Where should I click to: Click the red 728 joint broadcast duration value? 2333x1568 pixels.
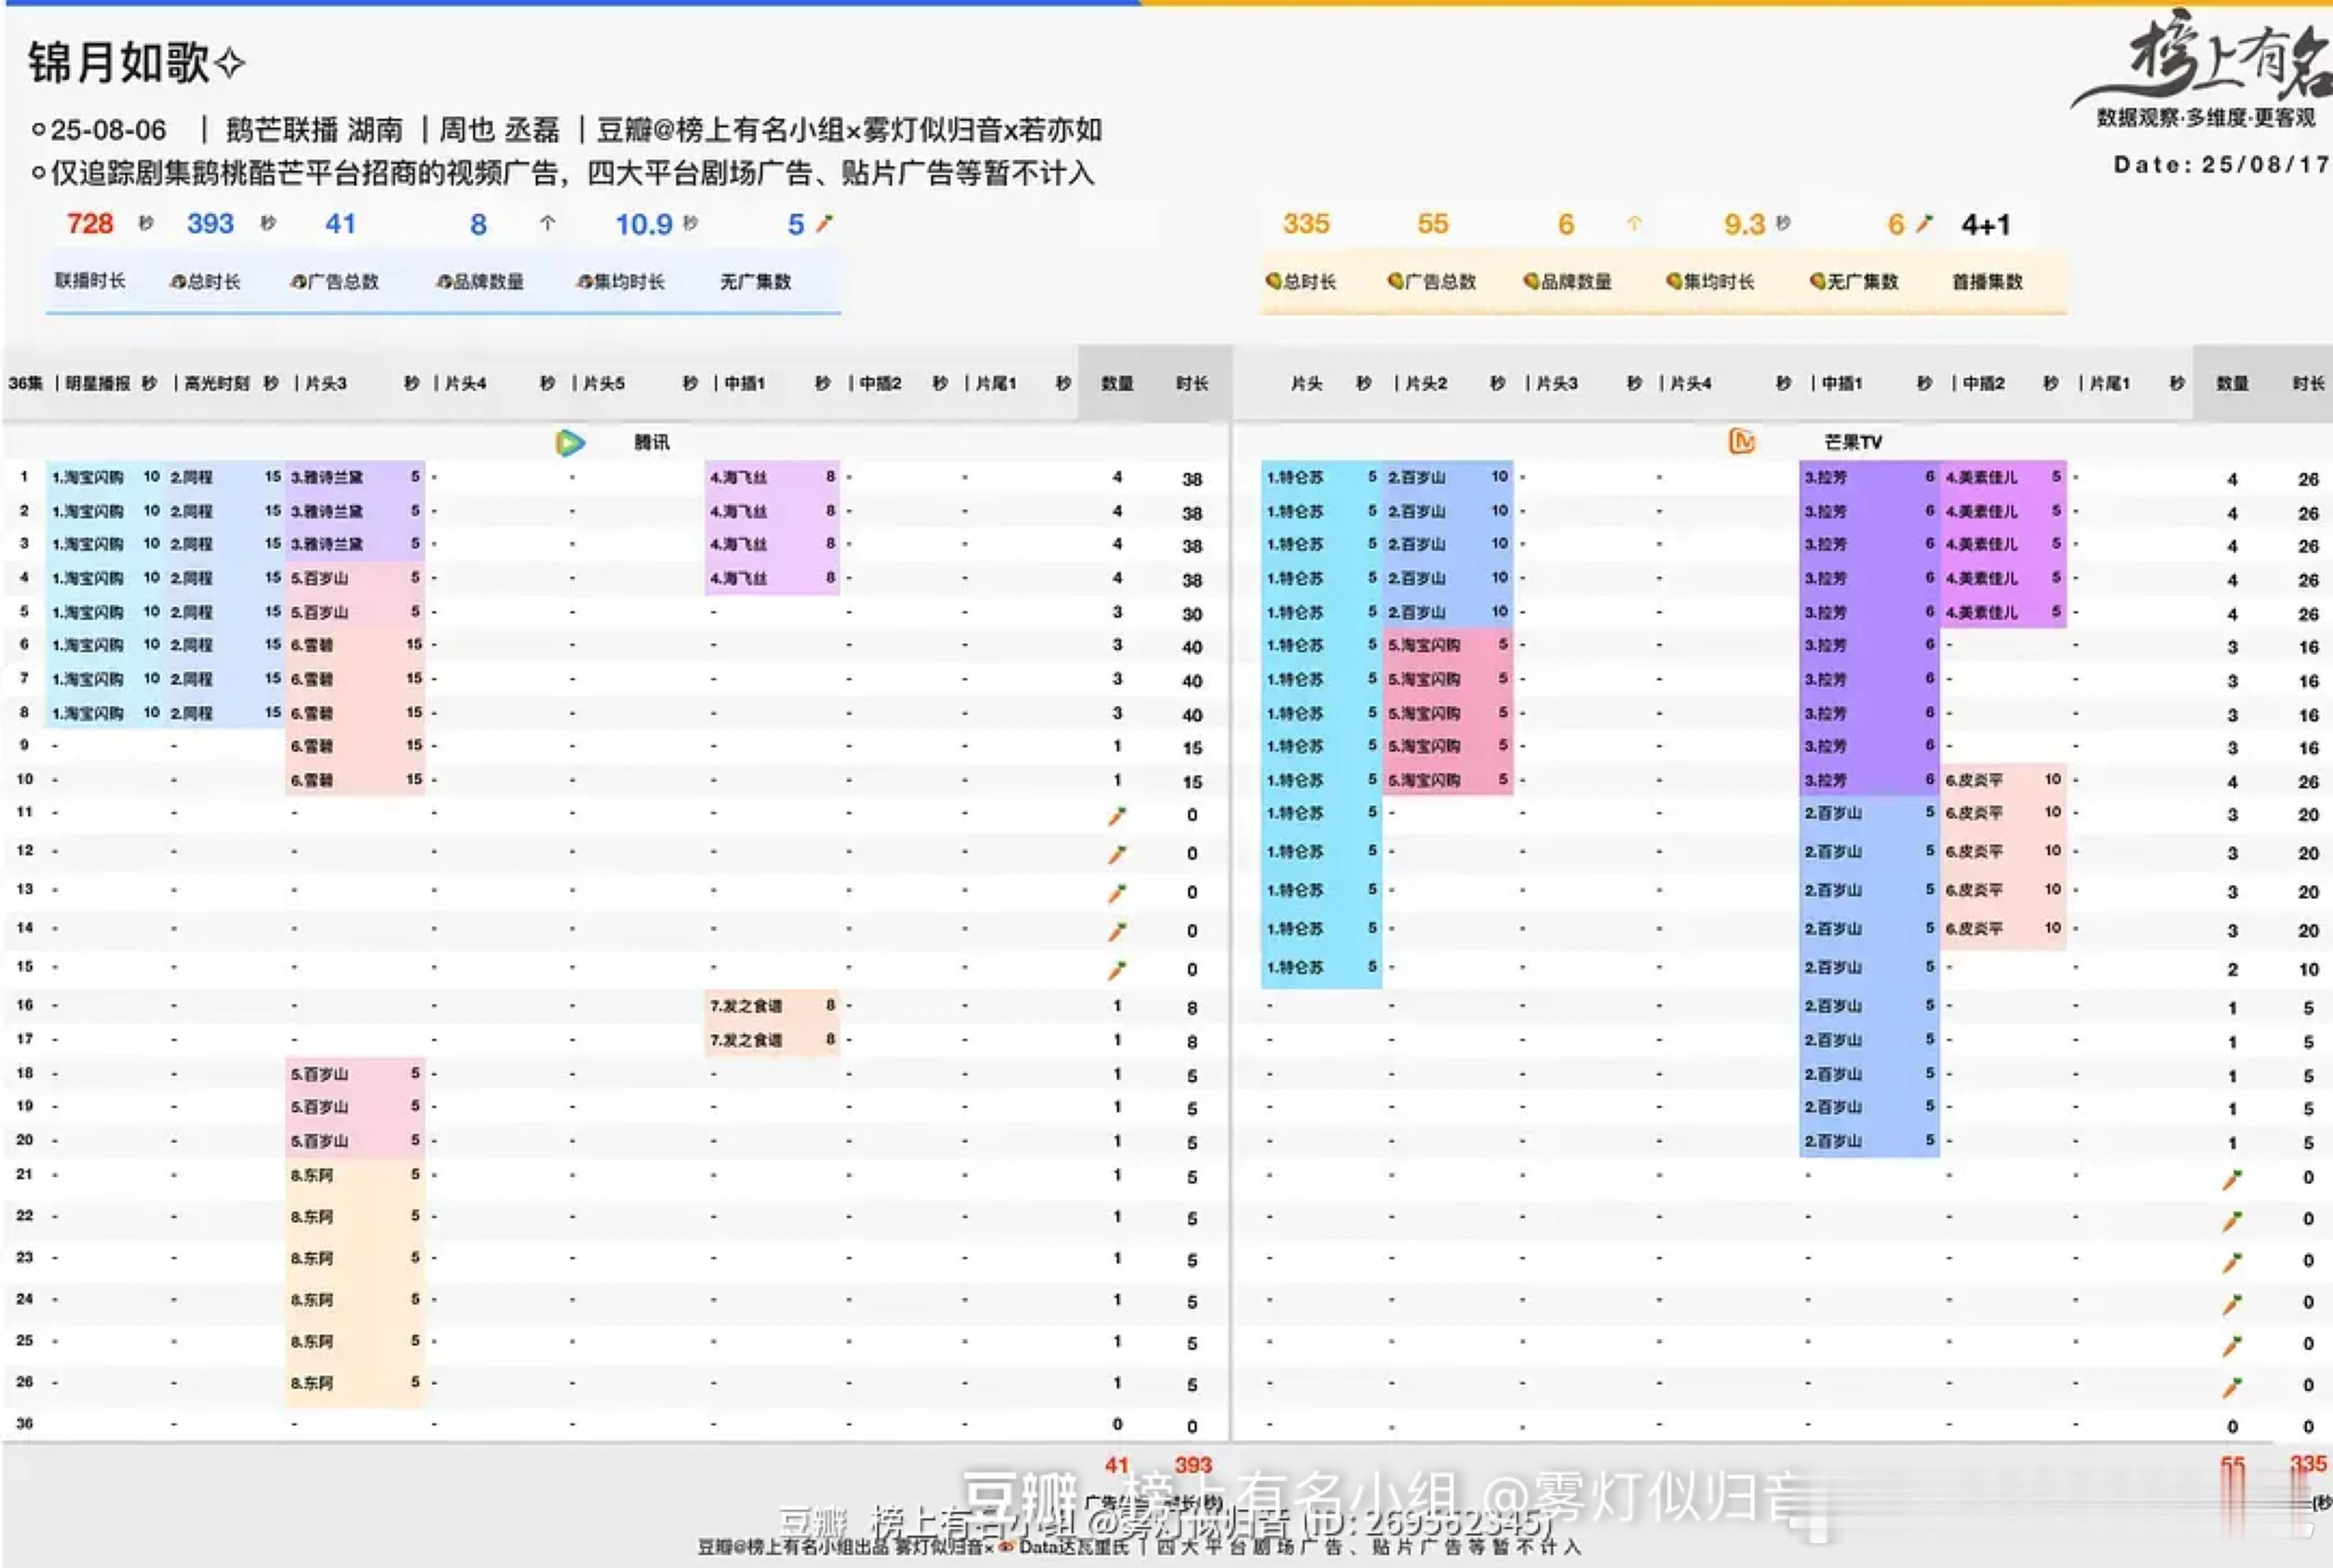90,223
